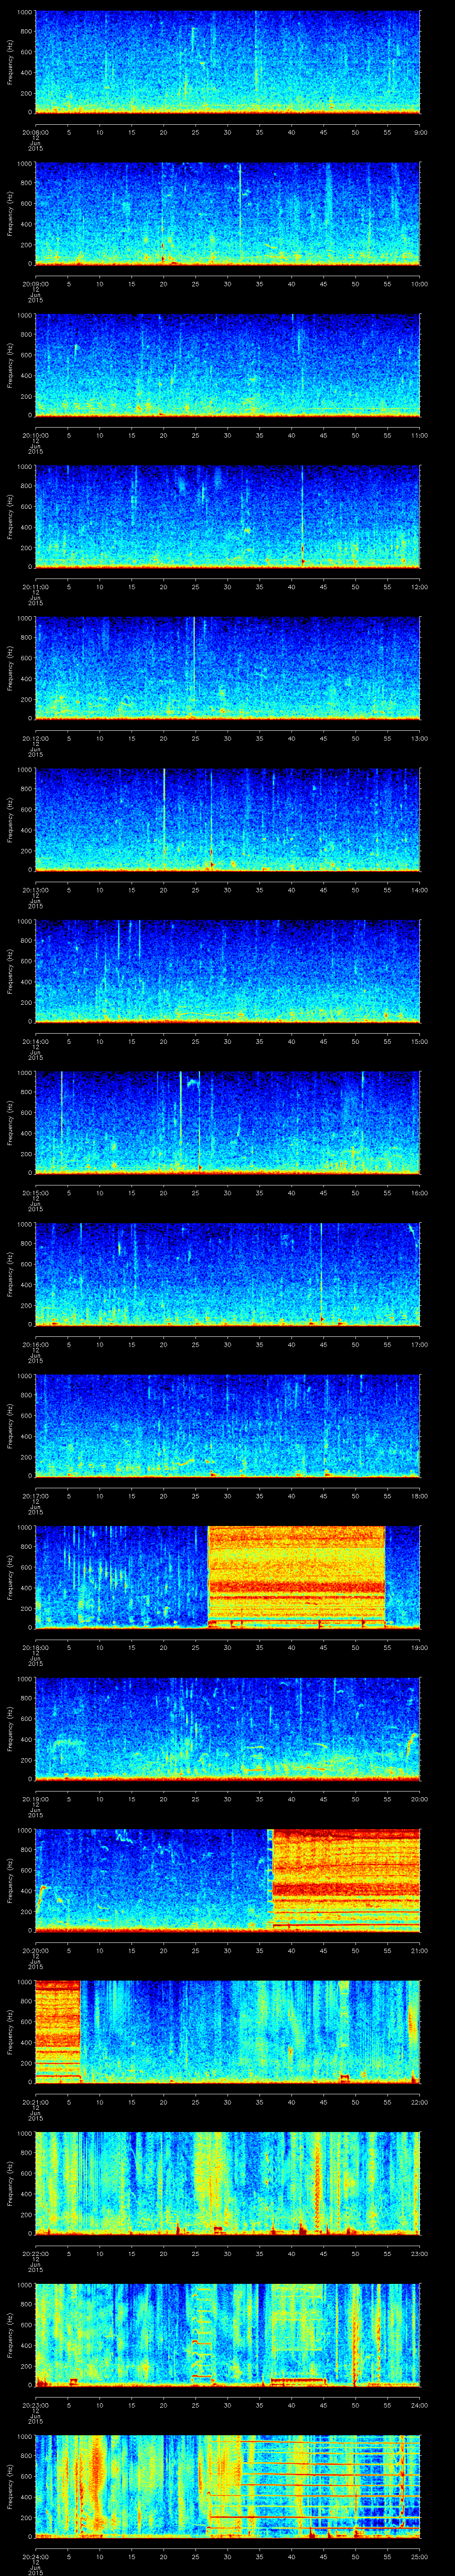
Task: Click the '22:00' end time label
Action: pyautogui.click(x=419, y=2101)
